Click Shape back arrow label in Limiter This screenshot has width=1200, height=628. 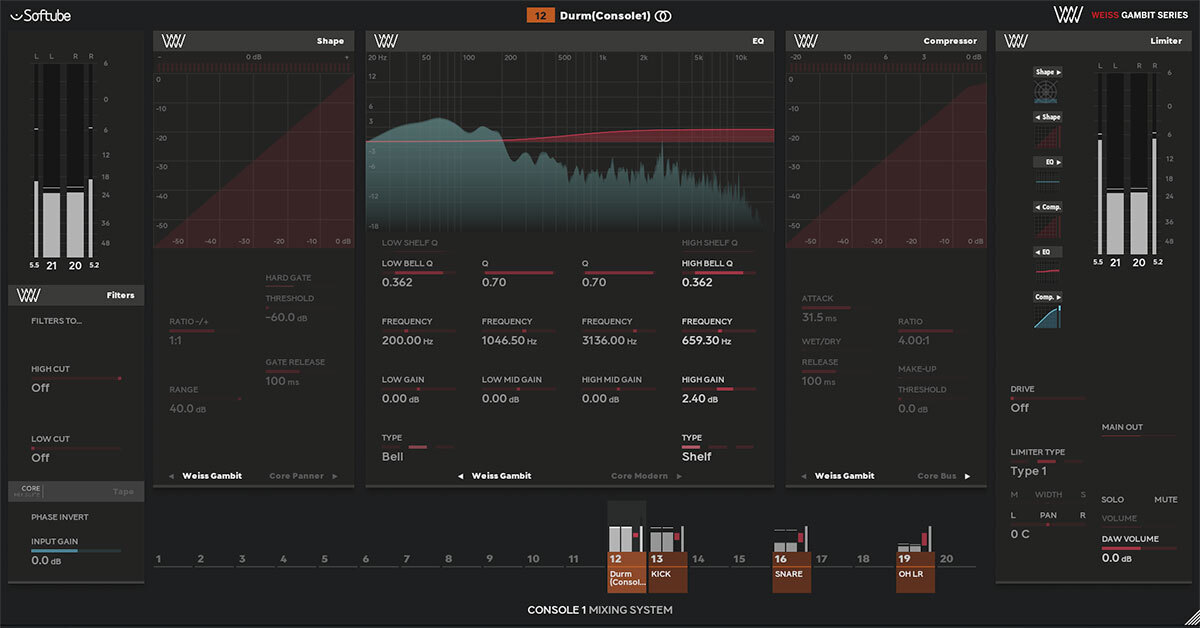pos(1047,117)
